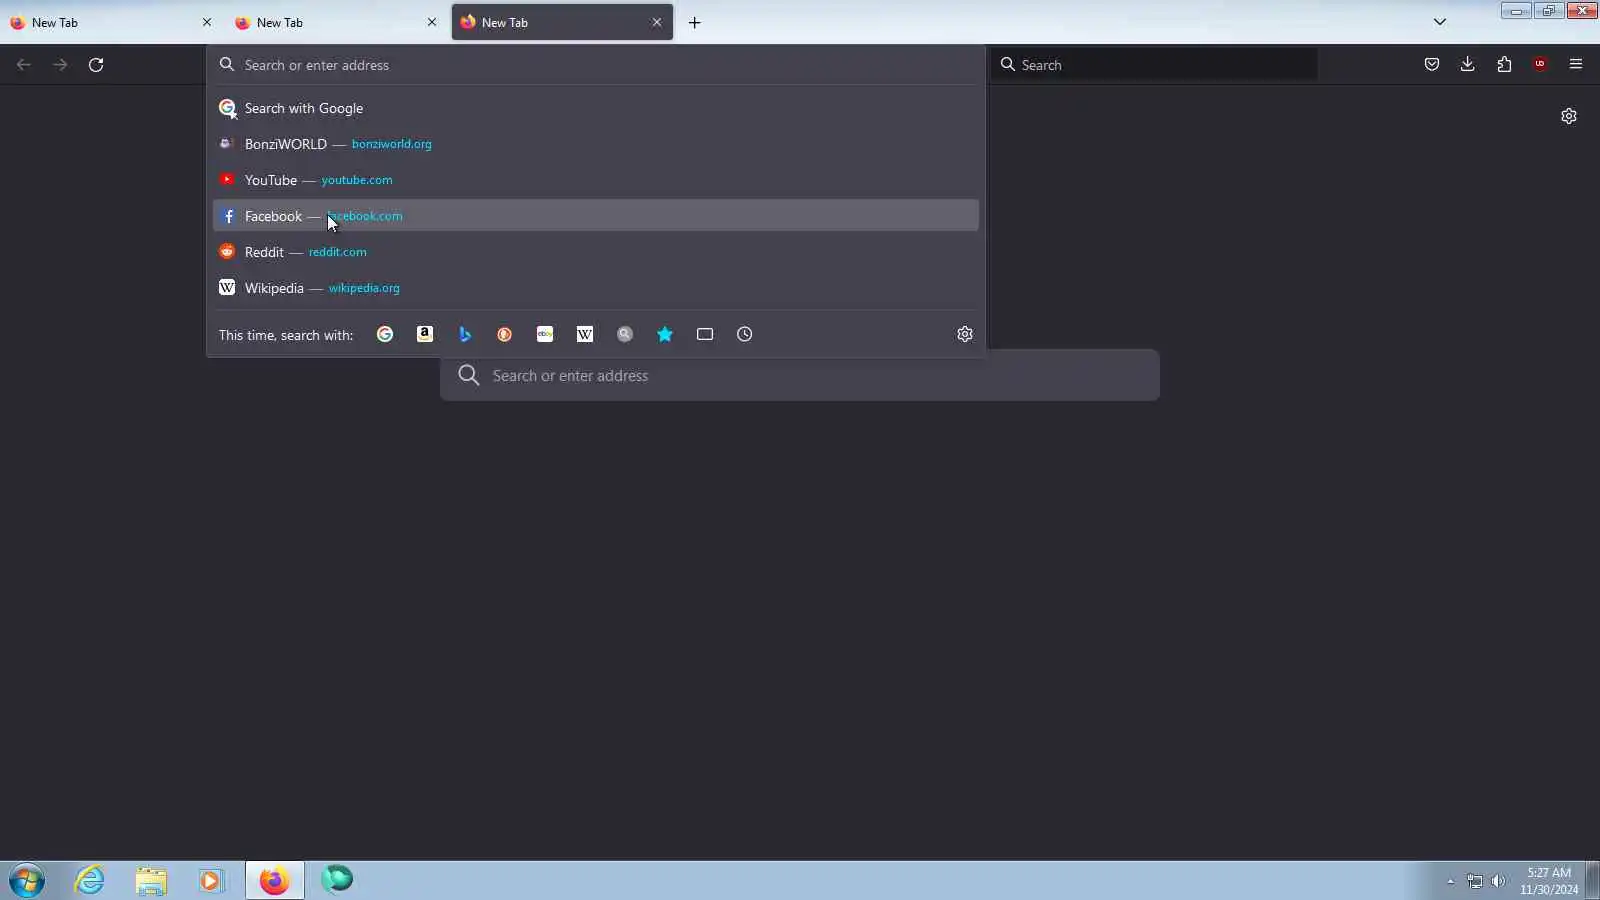Image resolution: width=1600 pixels, height=900 pixels.
Task: Click the toolbar Search box
Action: tap(1155, 65)
